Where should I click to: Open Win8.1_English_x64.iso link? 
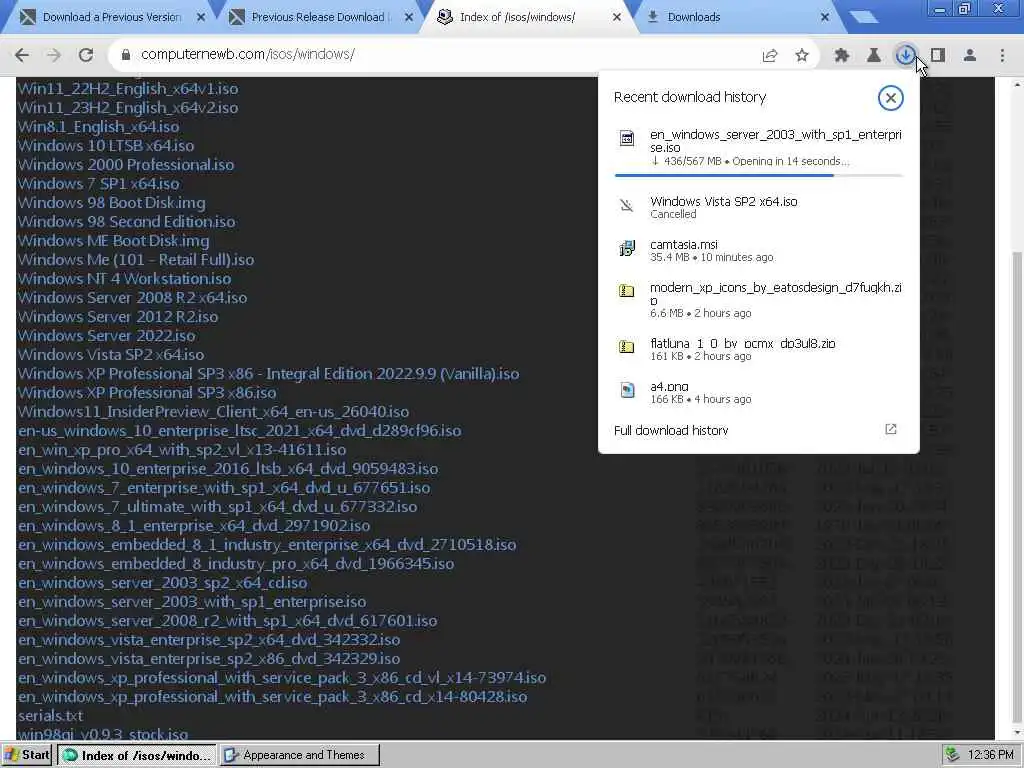[x=99, y=127]
